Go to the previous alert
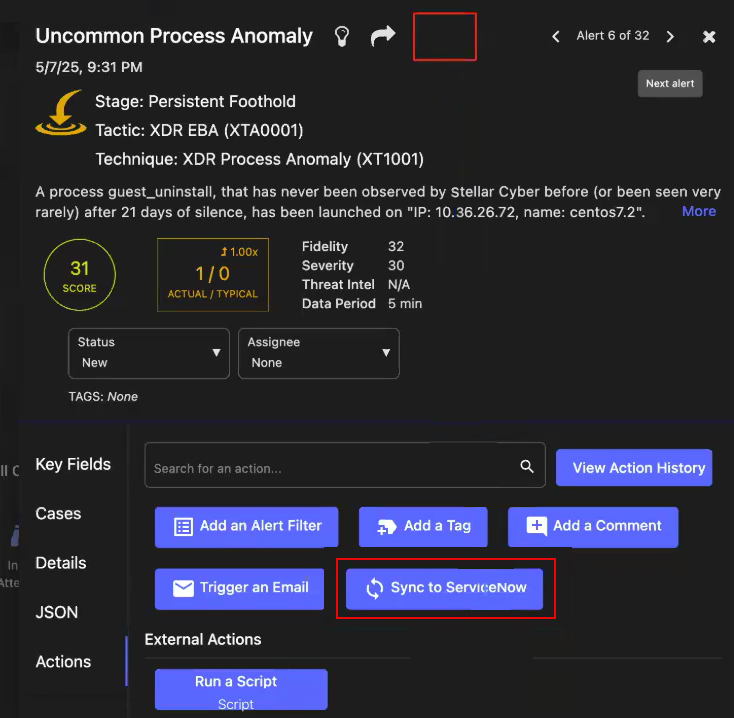The width and height of the screenshot is (734, 718). point(556,37)
